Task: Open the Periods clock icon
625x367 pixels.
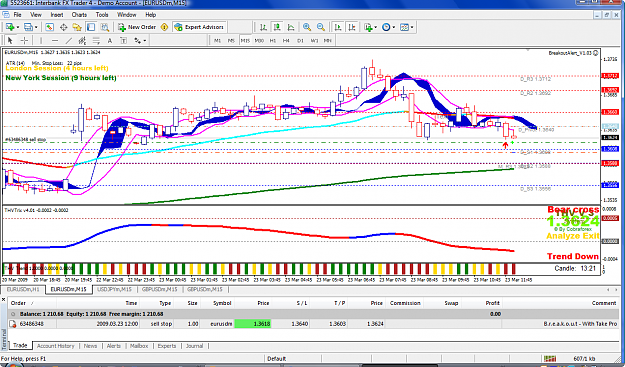Action: (385, 27)
